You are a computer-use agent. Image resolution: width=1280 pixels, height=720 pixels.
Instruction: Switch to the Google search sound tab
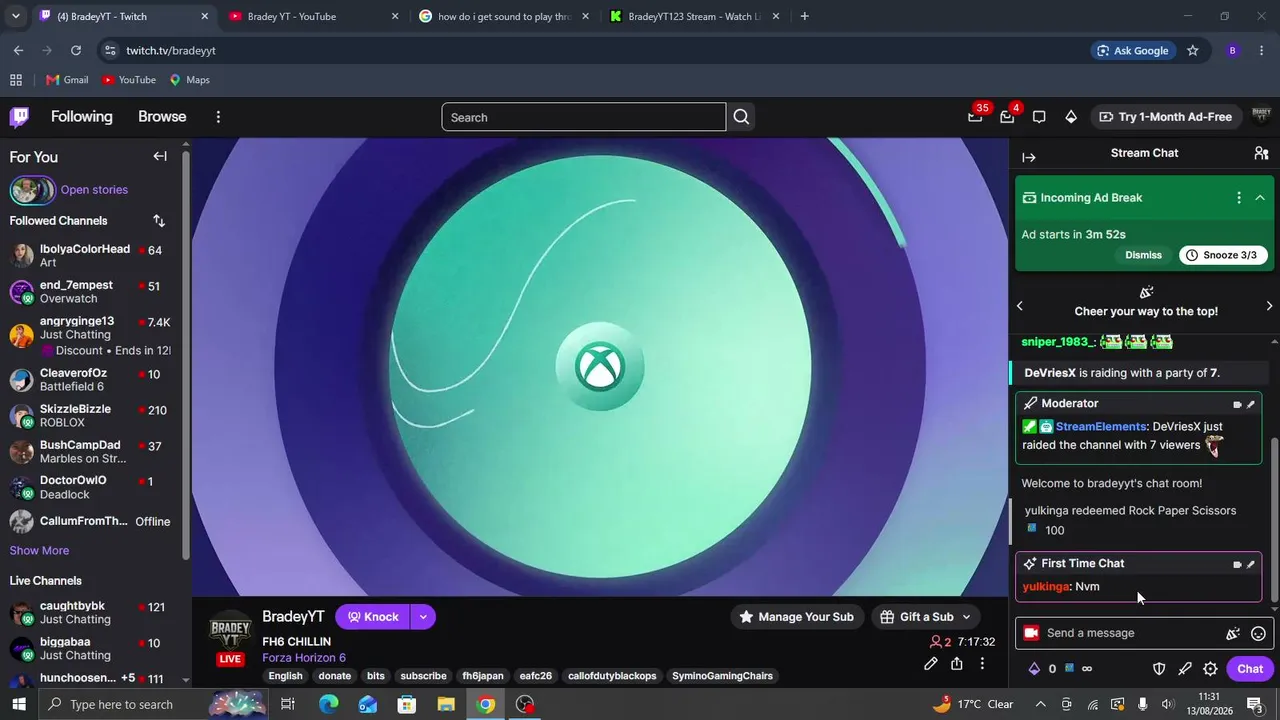(x=504, y=16)
